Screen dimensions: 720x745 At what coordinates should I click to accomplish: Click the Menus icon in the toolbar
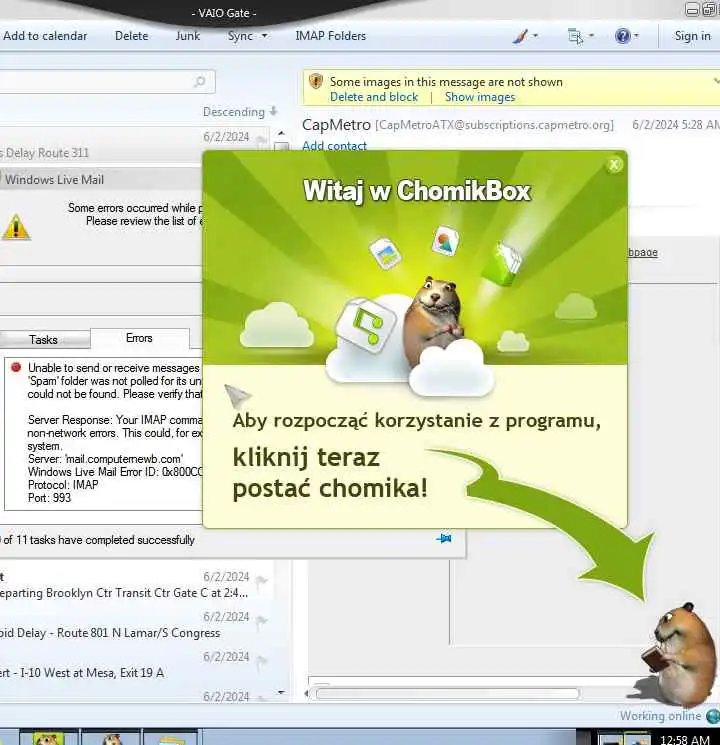click(x=576, y=36)
